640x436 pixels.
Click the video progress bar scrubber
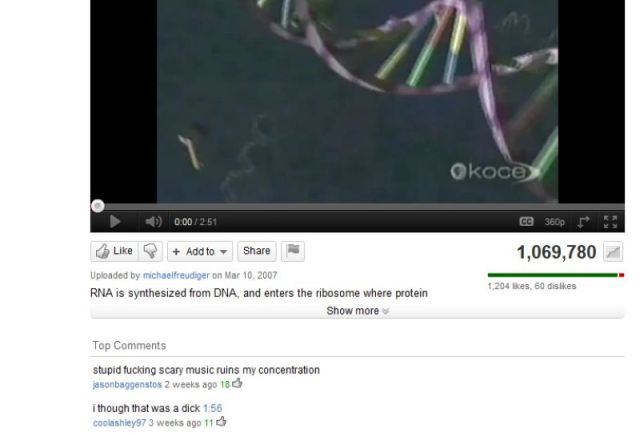coord(98,206)
